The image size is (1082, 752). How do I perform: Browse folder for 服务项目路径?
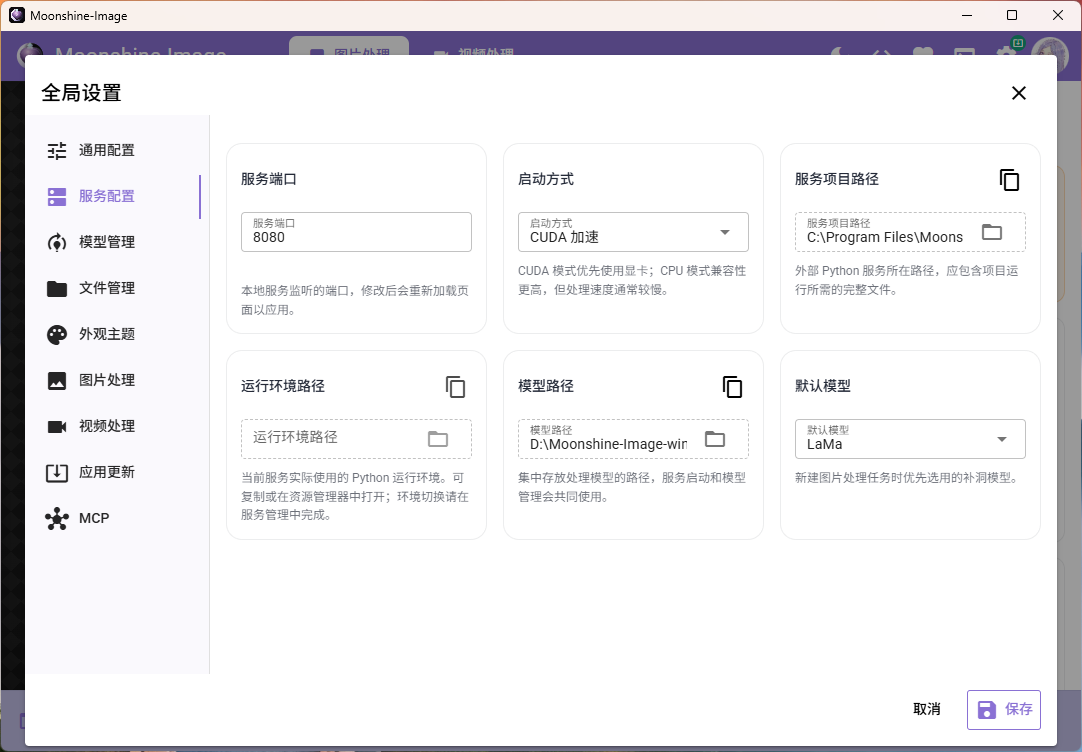pyautogui.click(x=992, y=232)
